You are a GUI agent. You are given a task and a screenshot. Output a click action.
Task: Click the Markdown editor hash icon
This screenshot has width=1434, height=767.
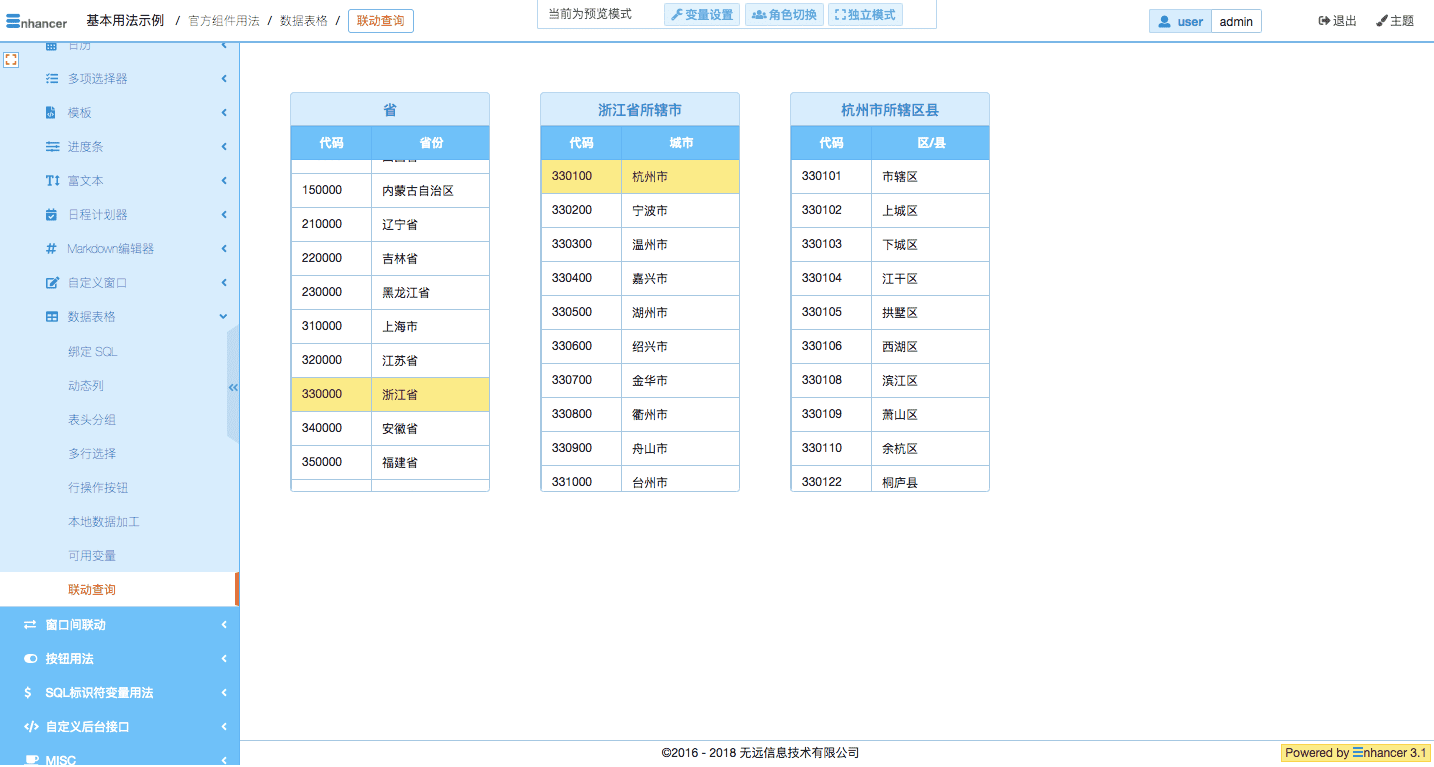[52, 249]
